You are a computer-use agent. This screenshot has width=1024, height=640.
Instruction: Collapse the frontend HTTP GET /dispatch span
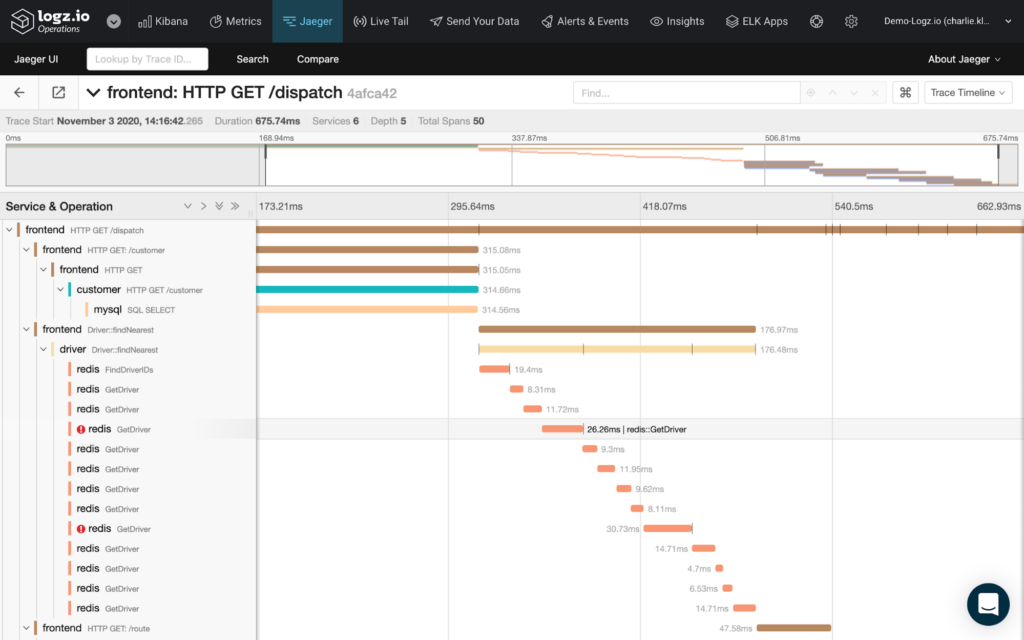coord(9,229)
